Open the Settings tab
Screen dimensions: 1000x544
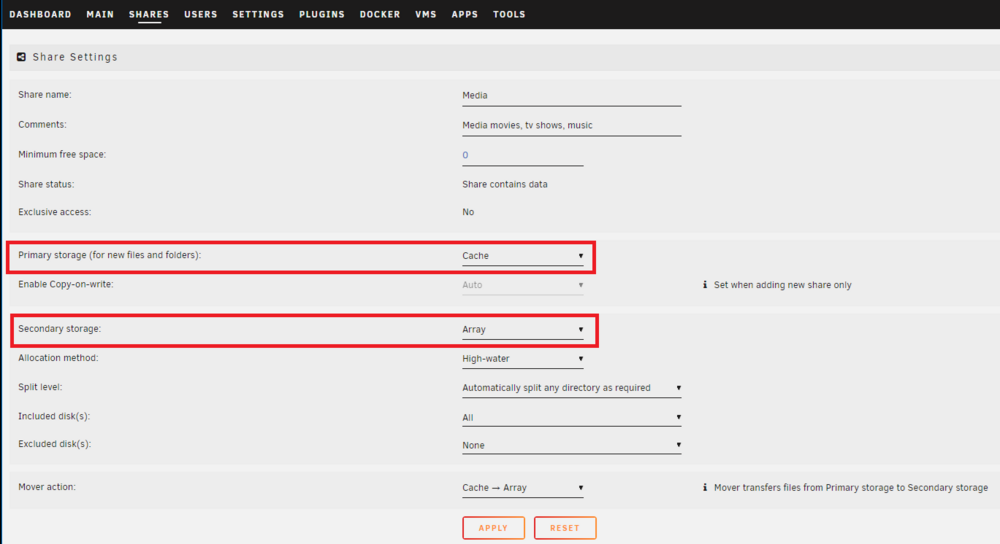pos(258,14)
